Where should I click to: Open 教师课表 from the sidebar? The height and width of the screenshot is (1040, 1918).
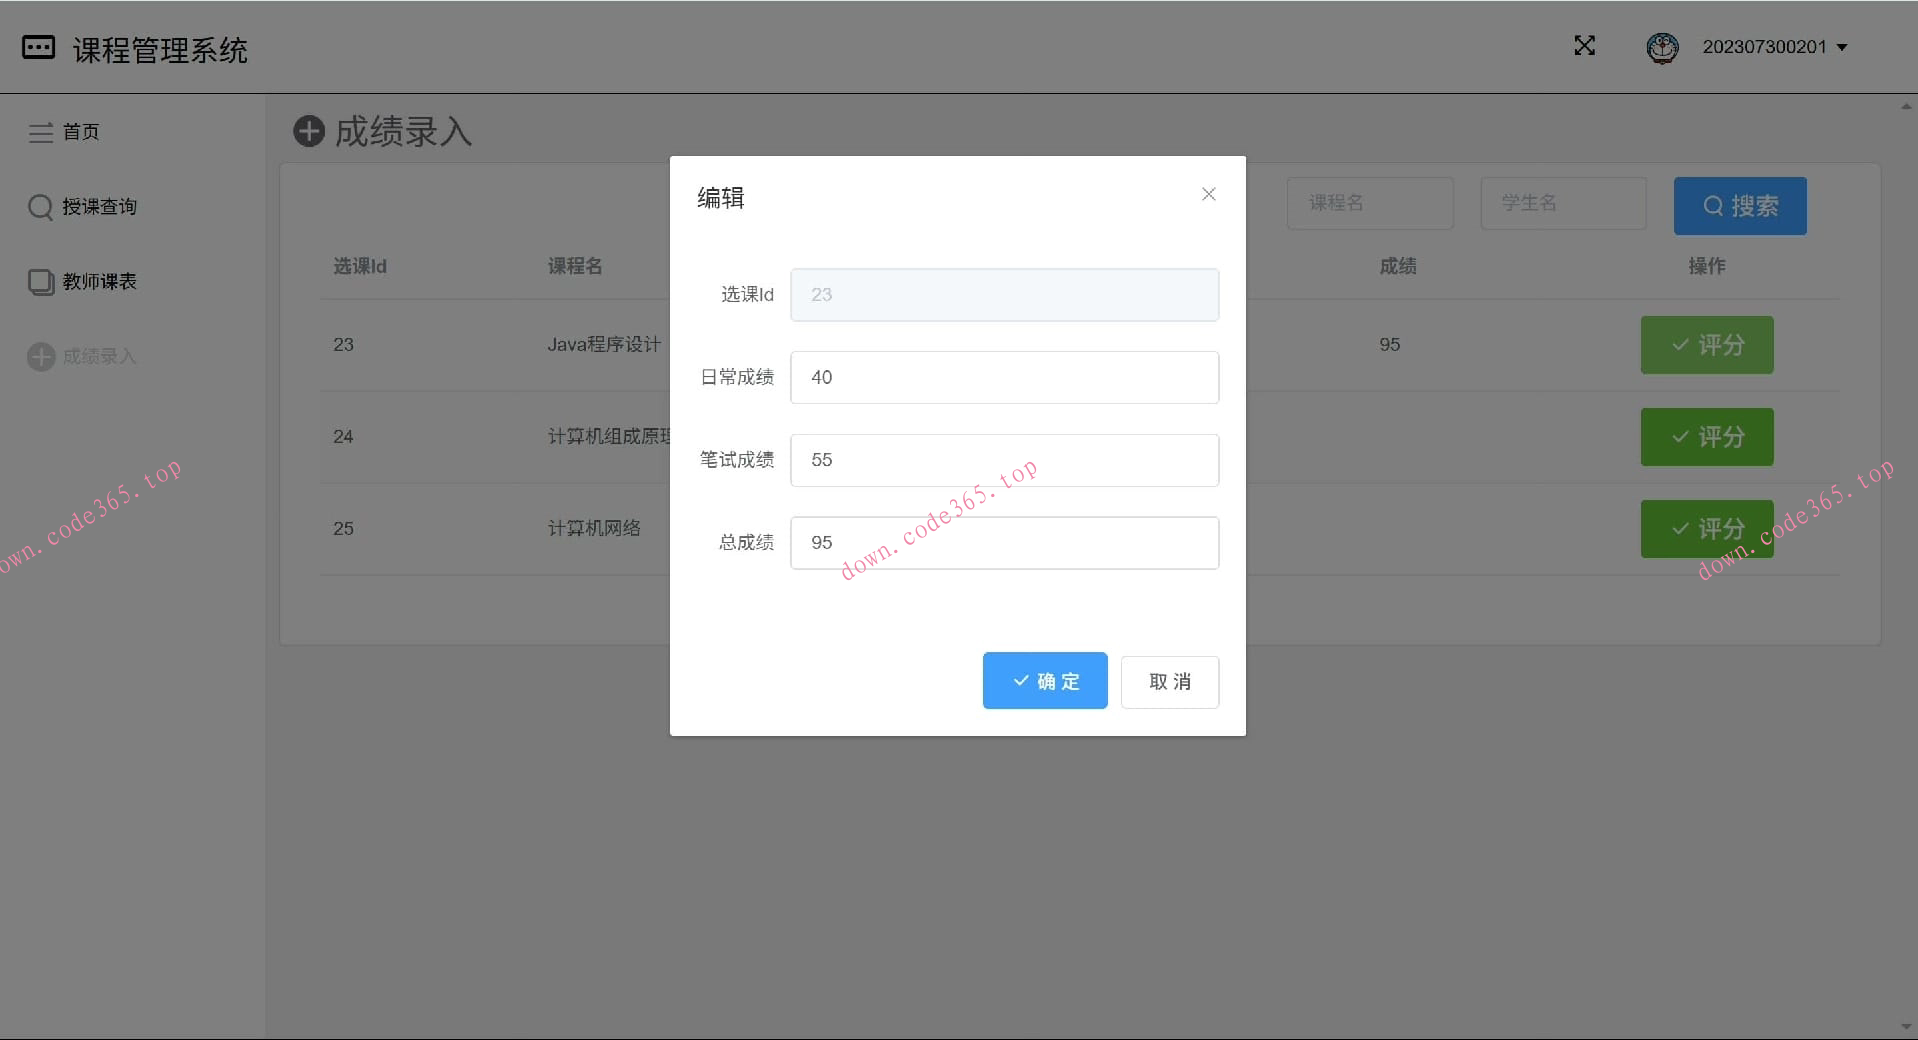pyautogui.click(x=98, y=282)
